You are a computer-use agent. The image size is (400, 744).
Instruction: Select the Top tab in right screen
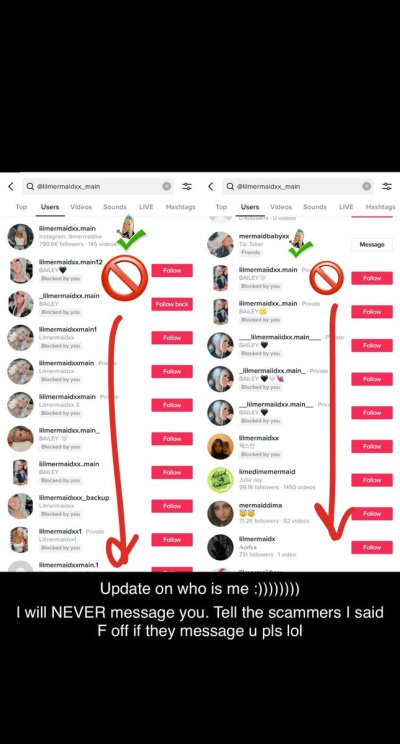(221, 207)
